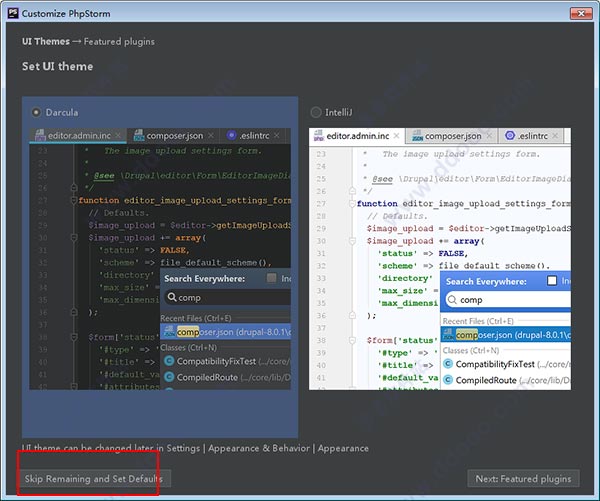Click the UI Themes breadcrumb step
Image resolution: width=600 pixels, height=501 pixels.
coord(46,41)
